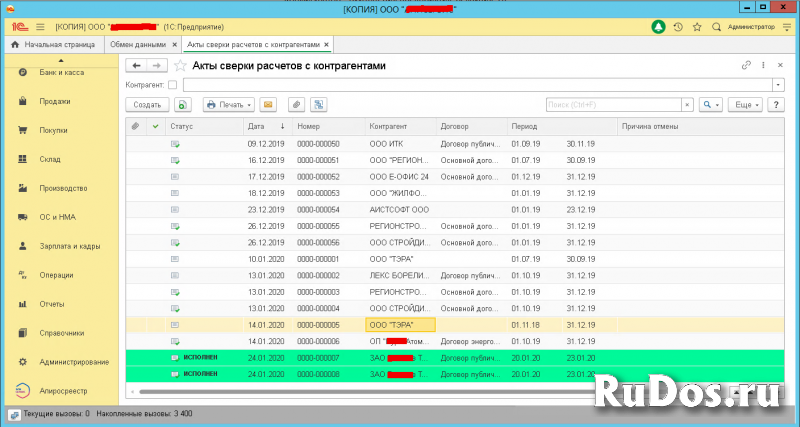Click the envelope send-by-email toolbar icon
The image size is (800, 427).
pos(268,104)
